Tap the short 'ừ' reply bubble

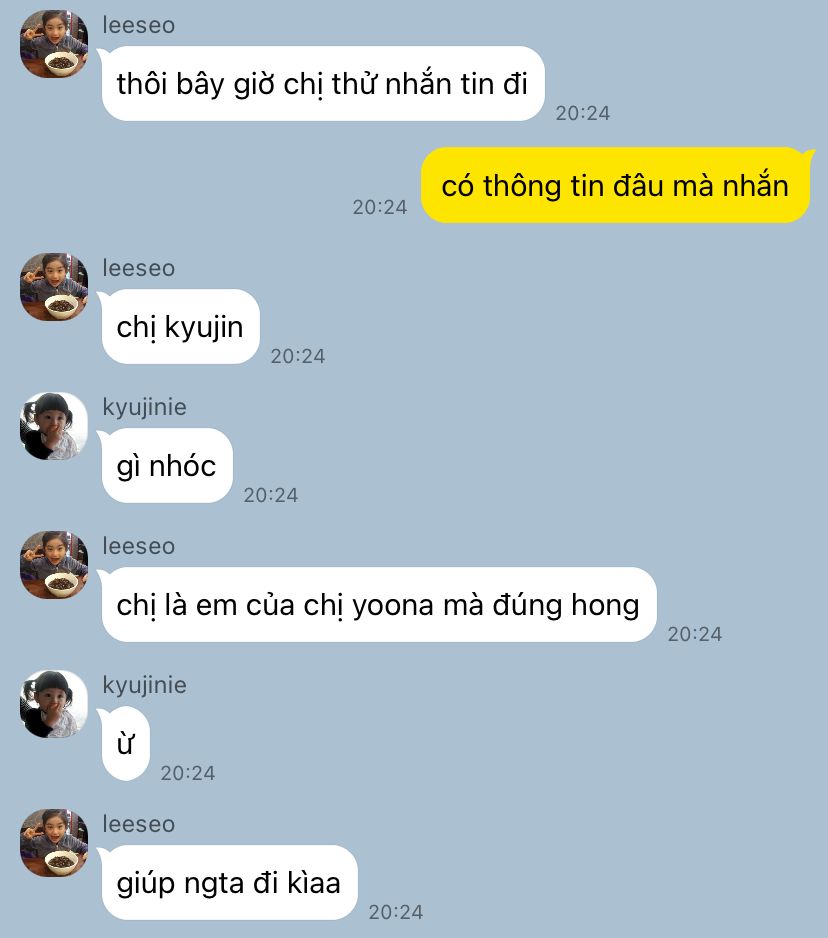(x=124, y=744)
